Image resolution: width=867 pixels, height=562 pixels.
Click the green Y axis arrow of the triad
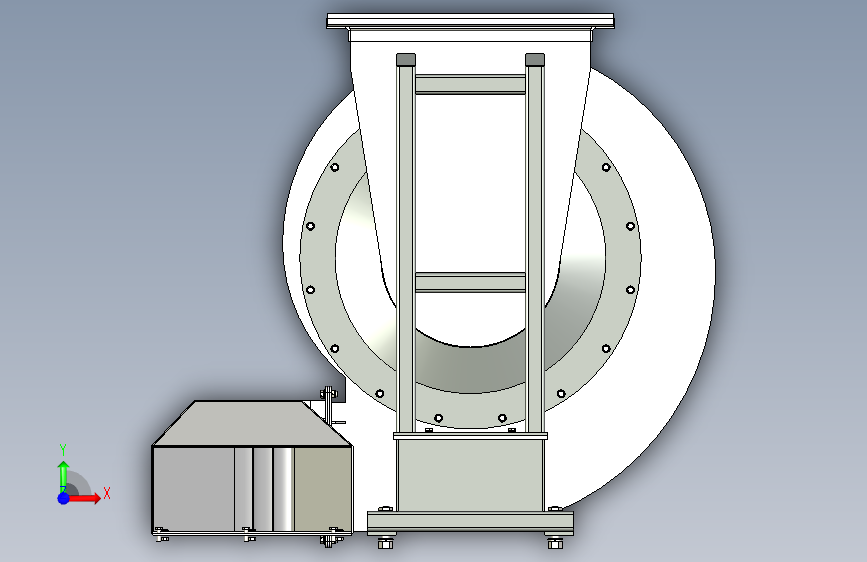pyautogui.click(x=64, y=476)
